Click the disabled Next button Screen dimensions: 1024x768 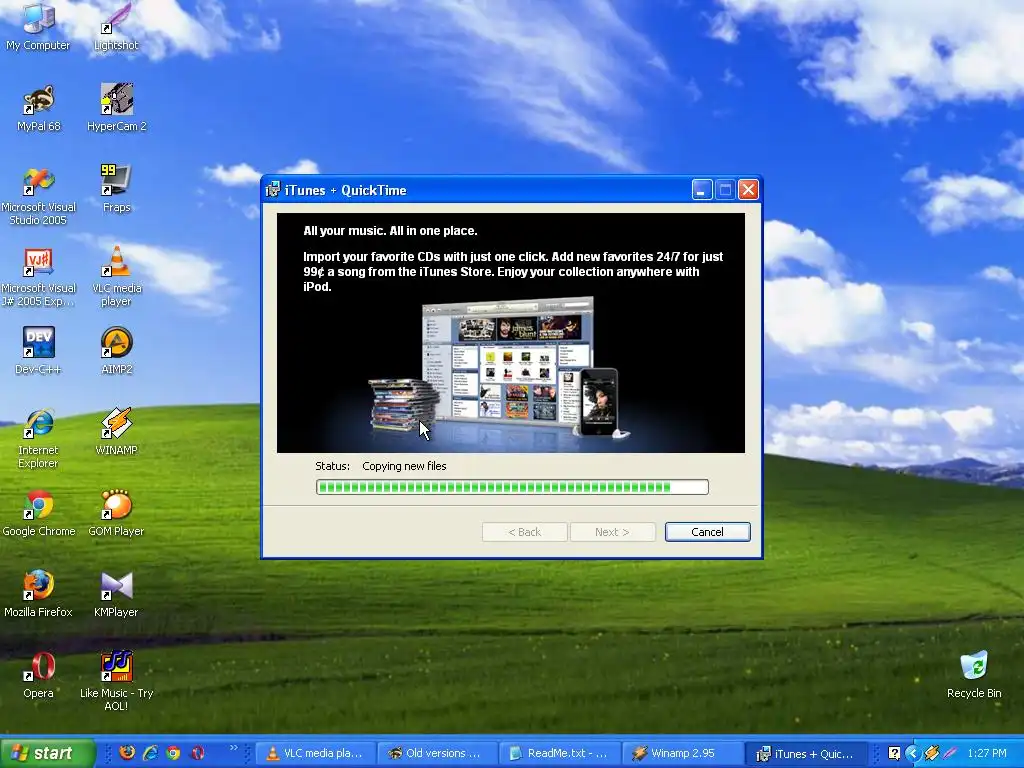(612, 532)
